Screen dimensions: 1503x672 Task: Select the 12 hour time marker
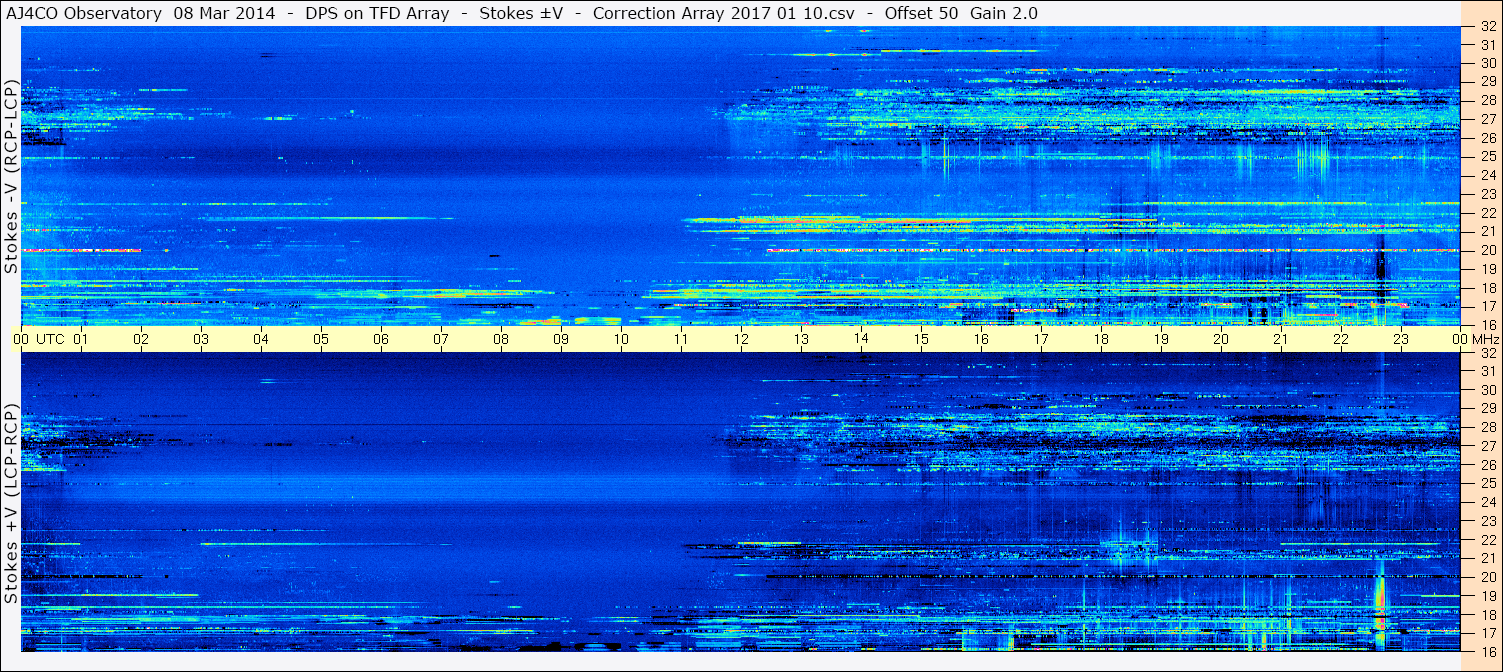[x=741, y=339]
